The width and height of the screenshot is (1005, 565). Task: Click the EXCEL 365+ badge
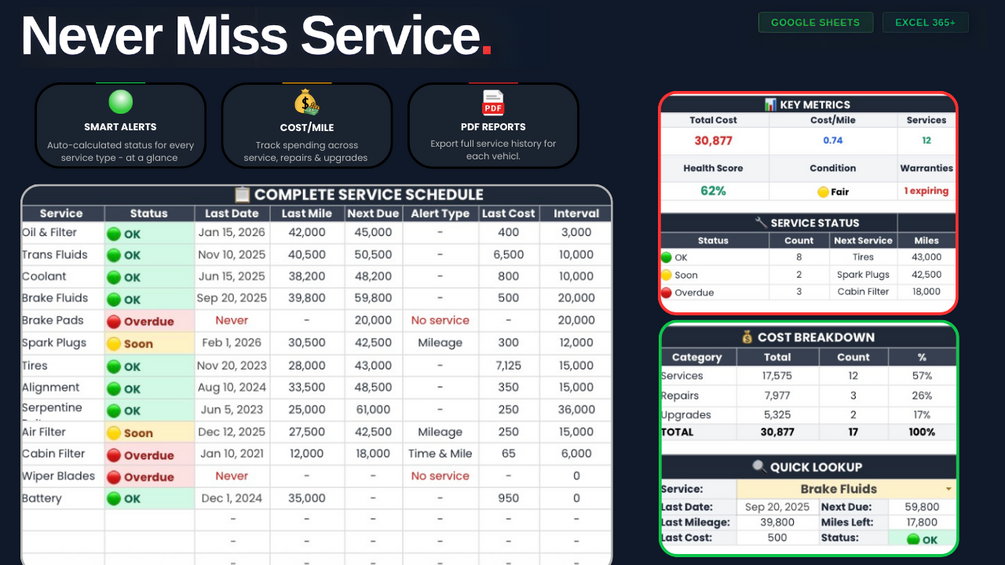(x=925, y=22)
